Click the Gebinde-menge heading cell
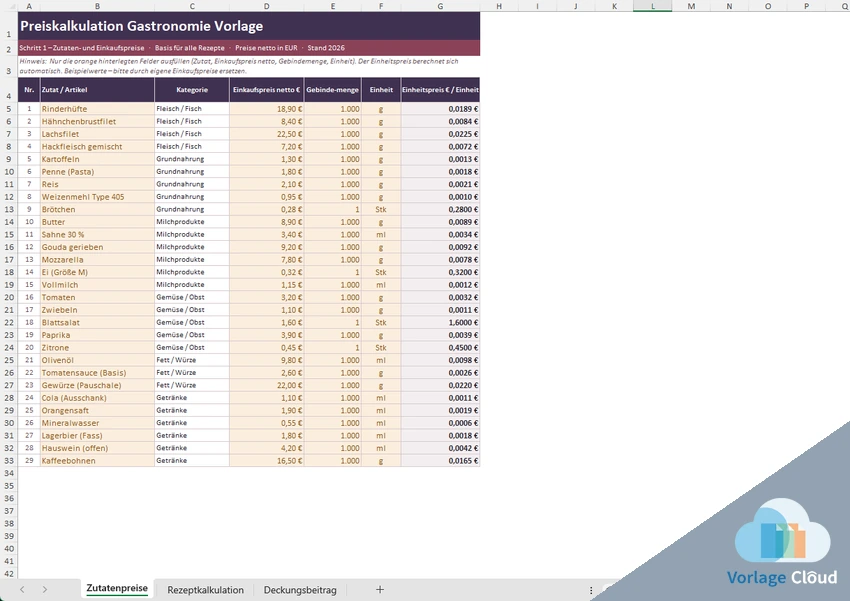Image resolution: width=850 pixels, height=601 pixels. point(332,90)
